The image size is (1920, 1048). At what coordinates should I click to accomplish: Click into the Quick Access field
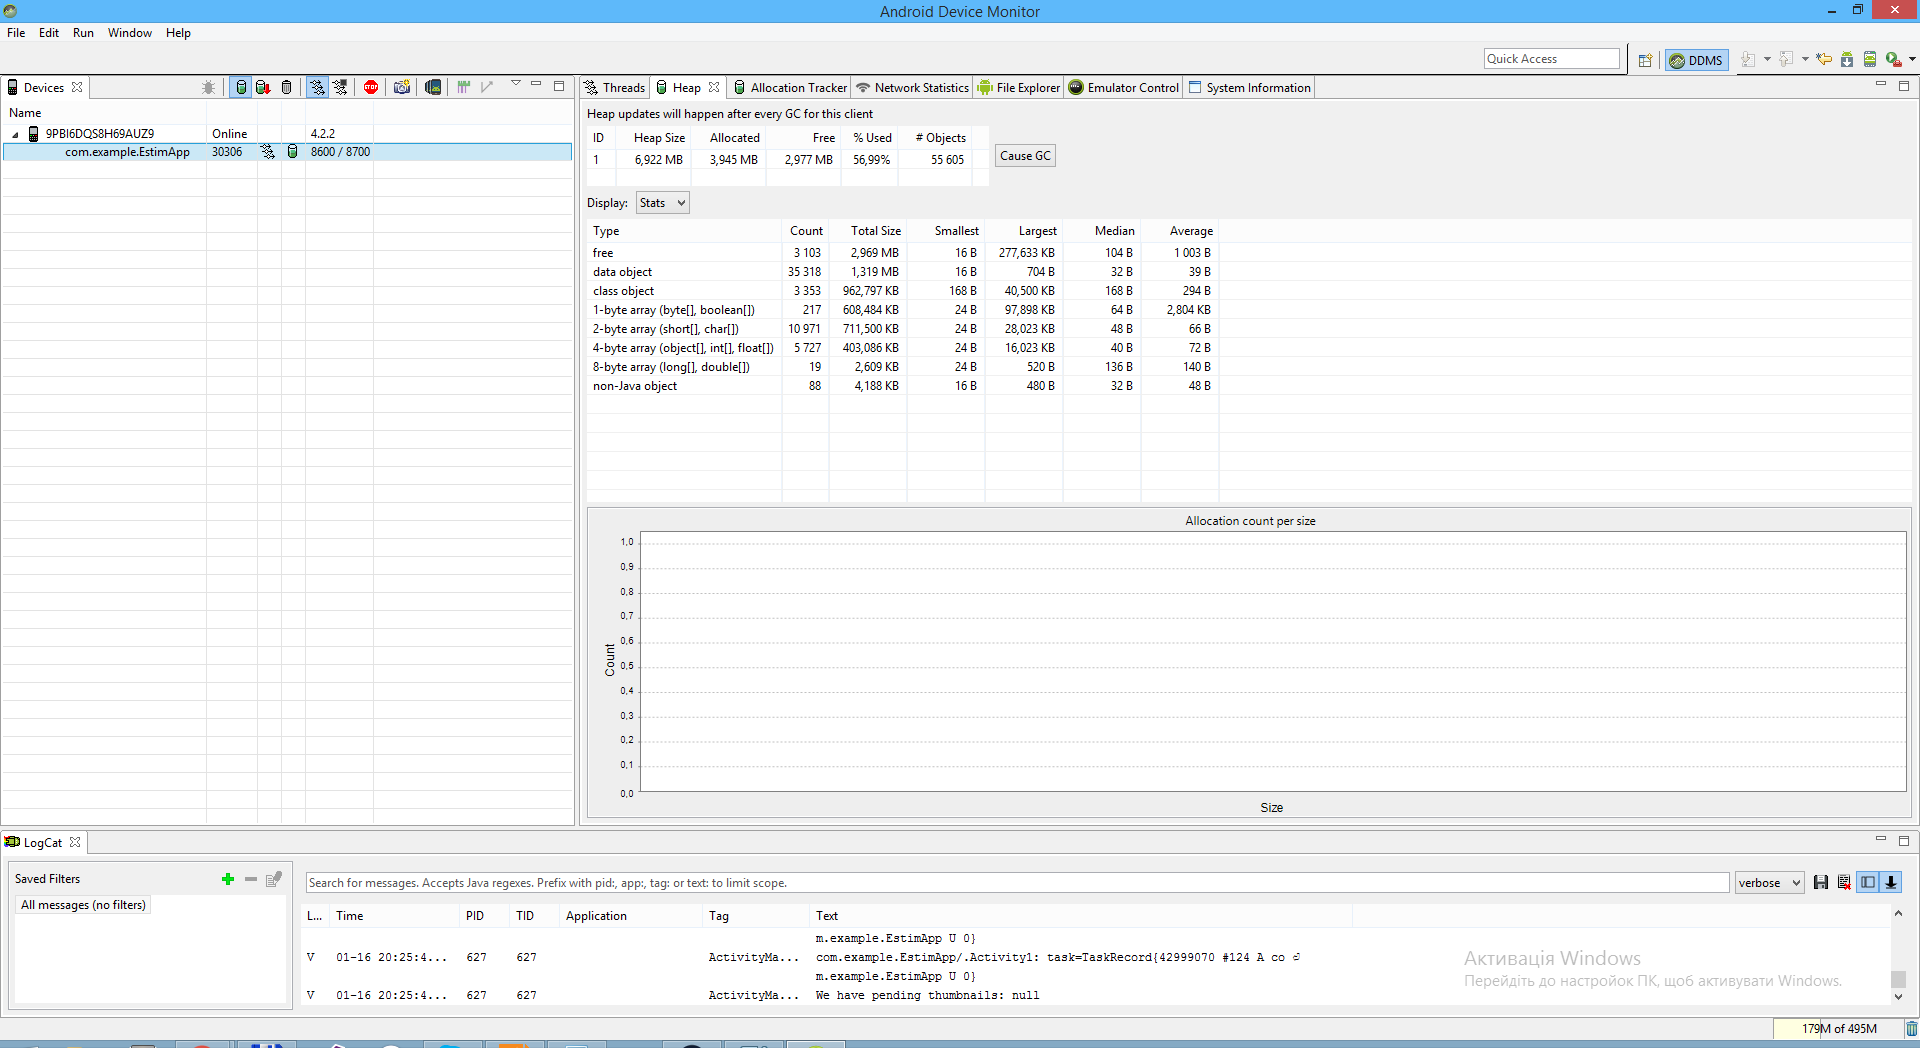(x=1551, y=59)
